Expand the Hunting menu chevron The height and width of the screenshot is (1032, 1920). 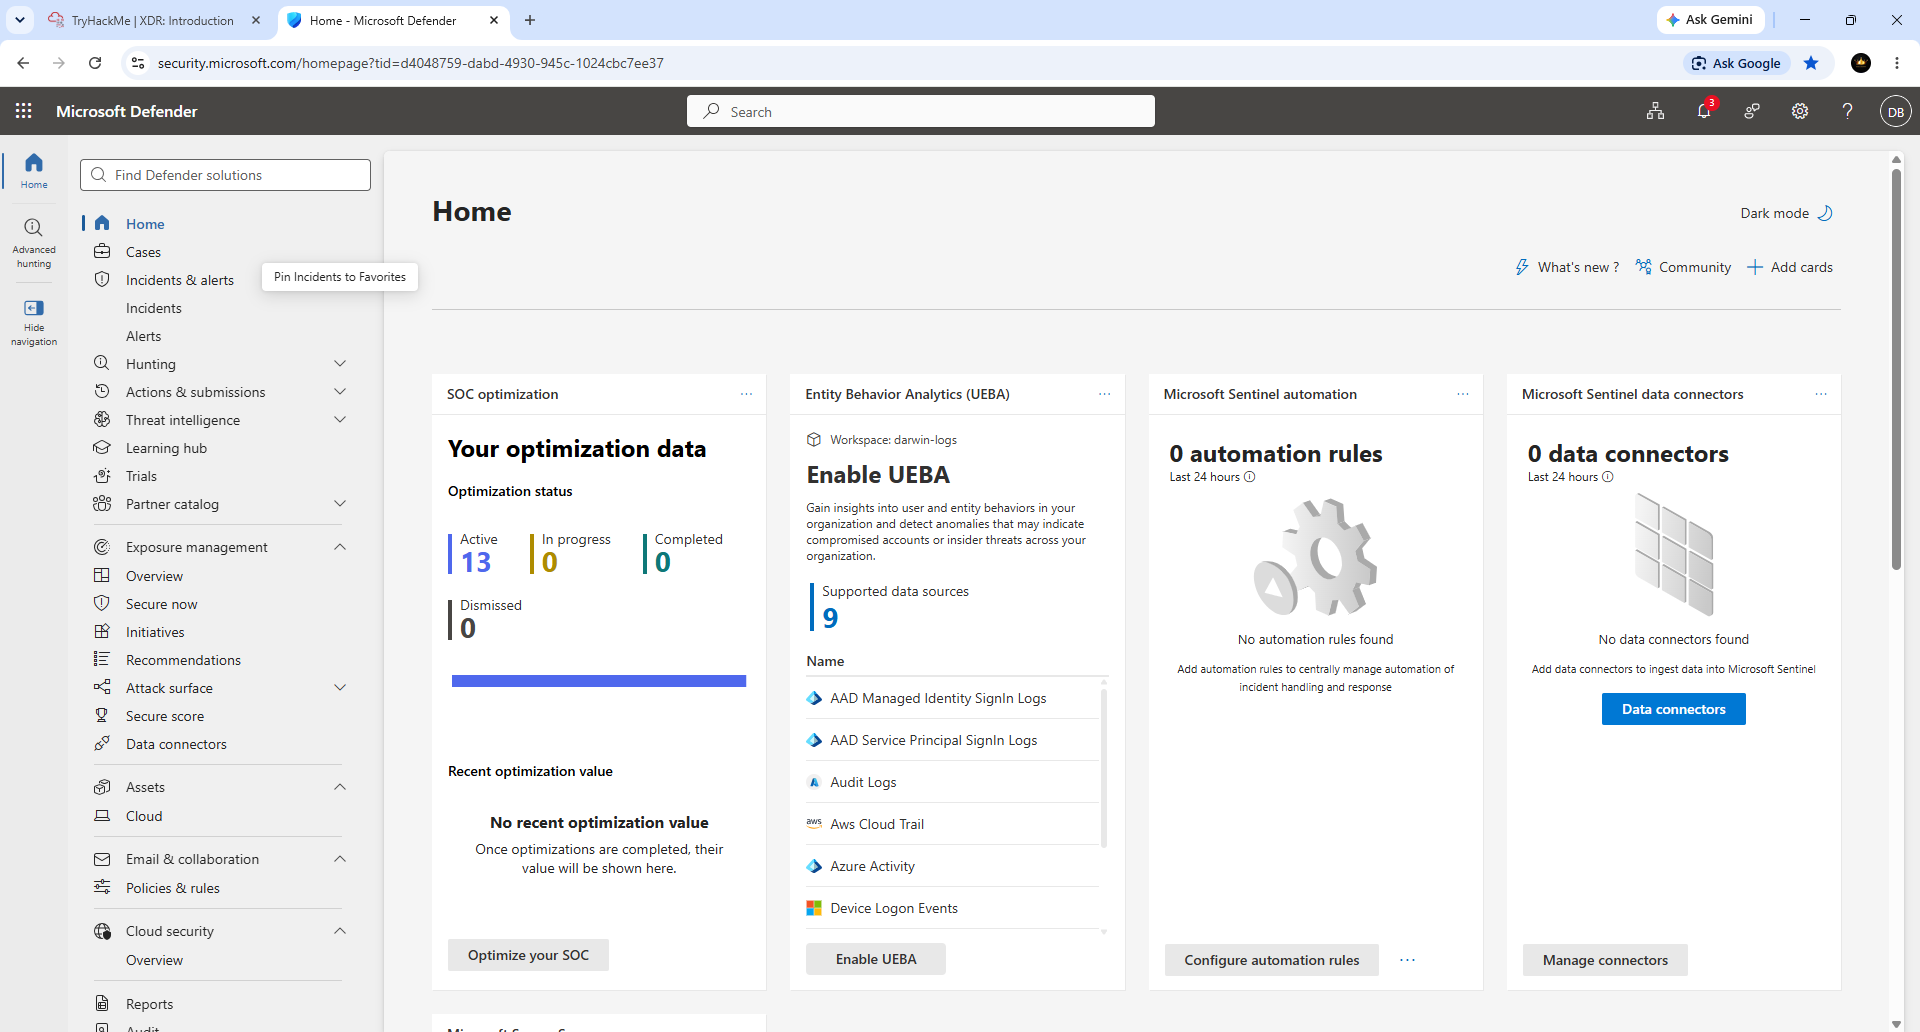point(340,364)
